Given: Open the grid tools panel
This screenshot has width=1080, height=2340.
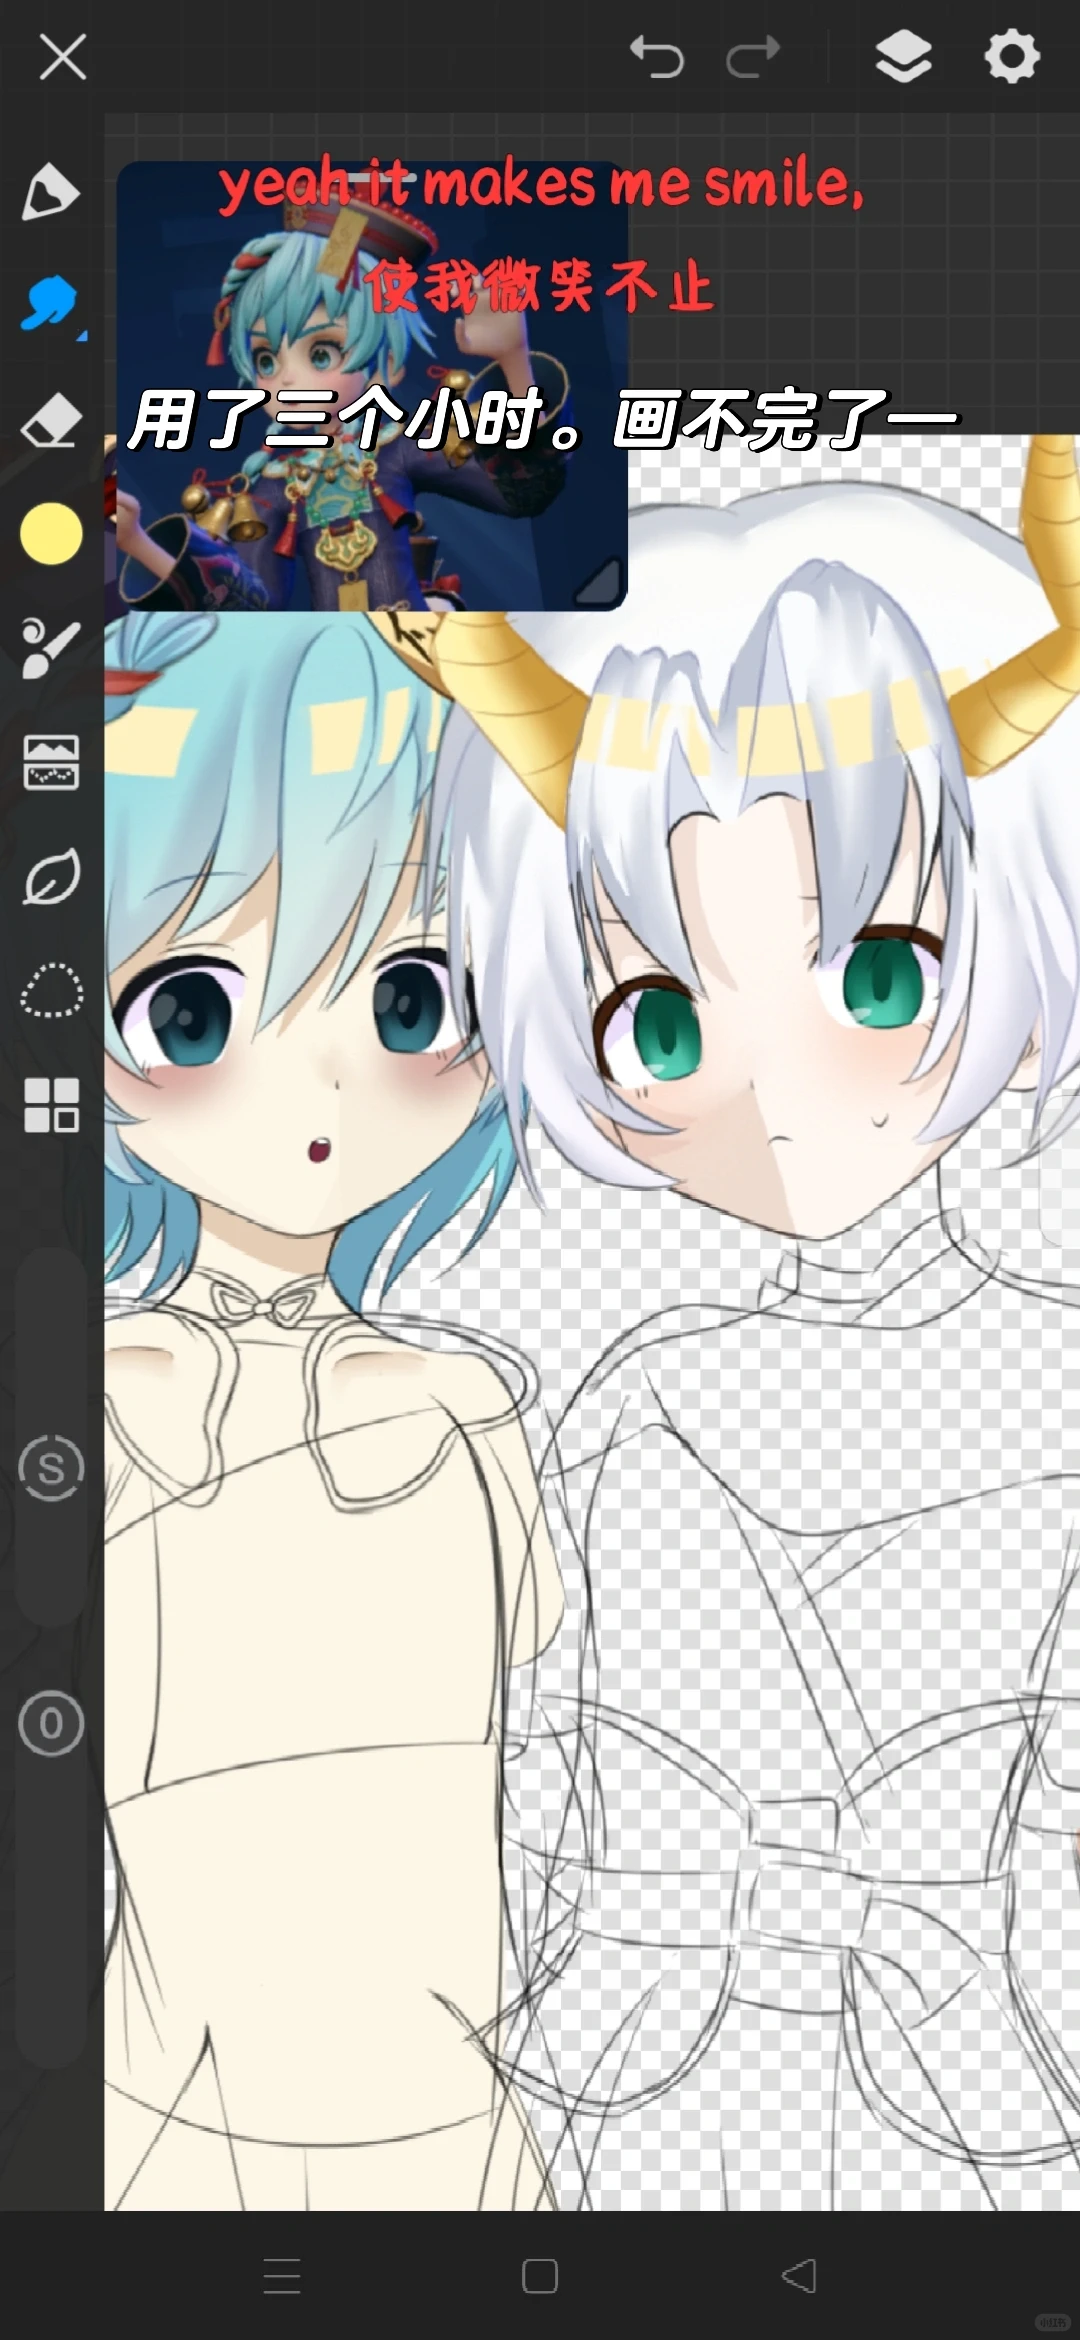Looking at the screenshot, I should [51, 1105].
